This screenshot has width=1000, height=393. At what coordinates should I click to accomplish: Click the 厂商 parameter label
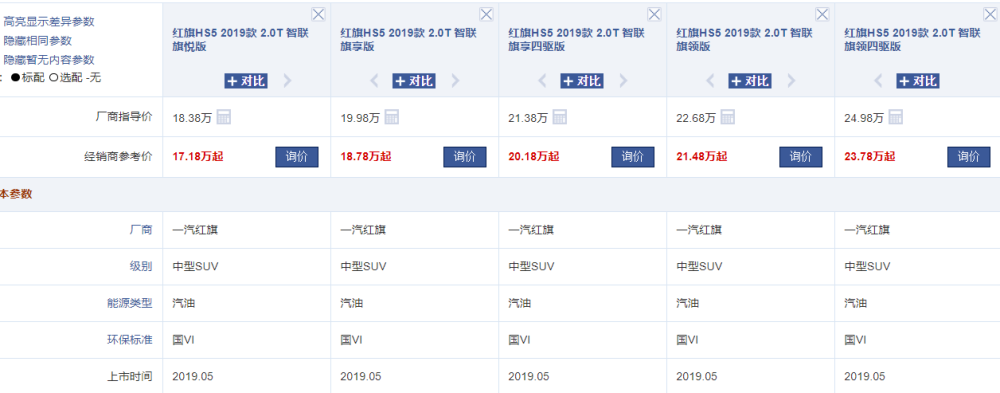pyautogui.click(x=142, y=230)
